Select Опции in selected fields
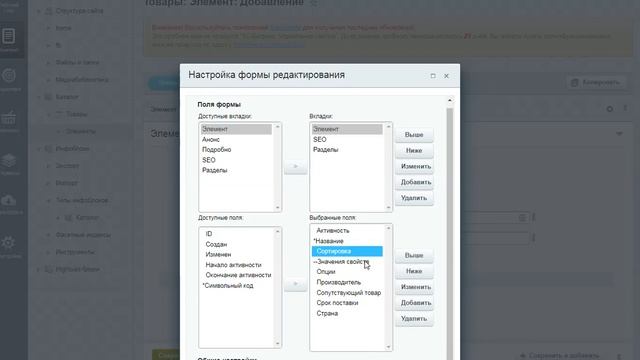640x360 pixels. [347, 272]
